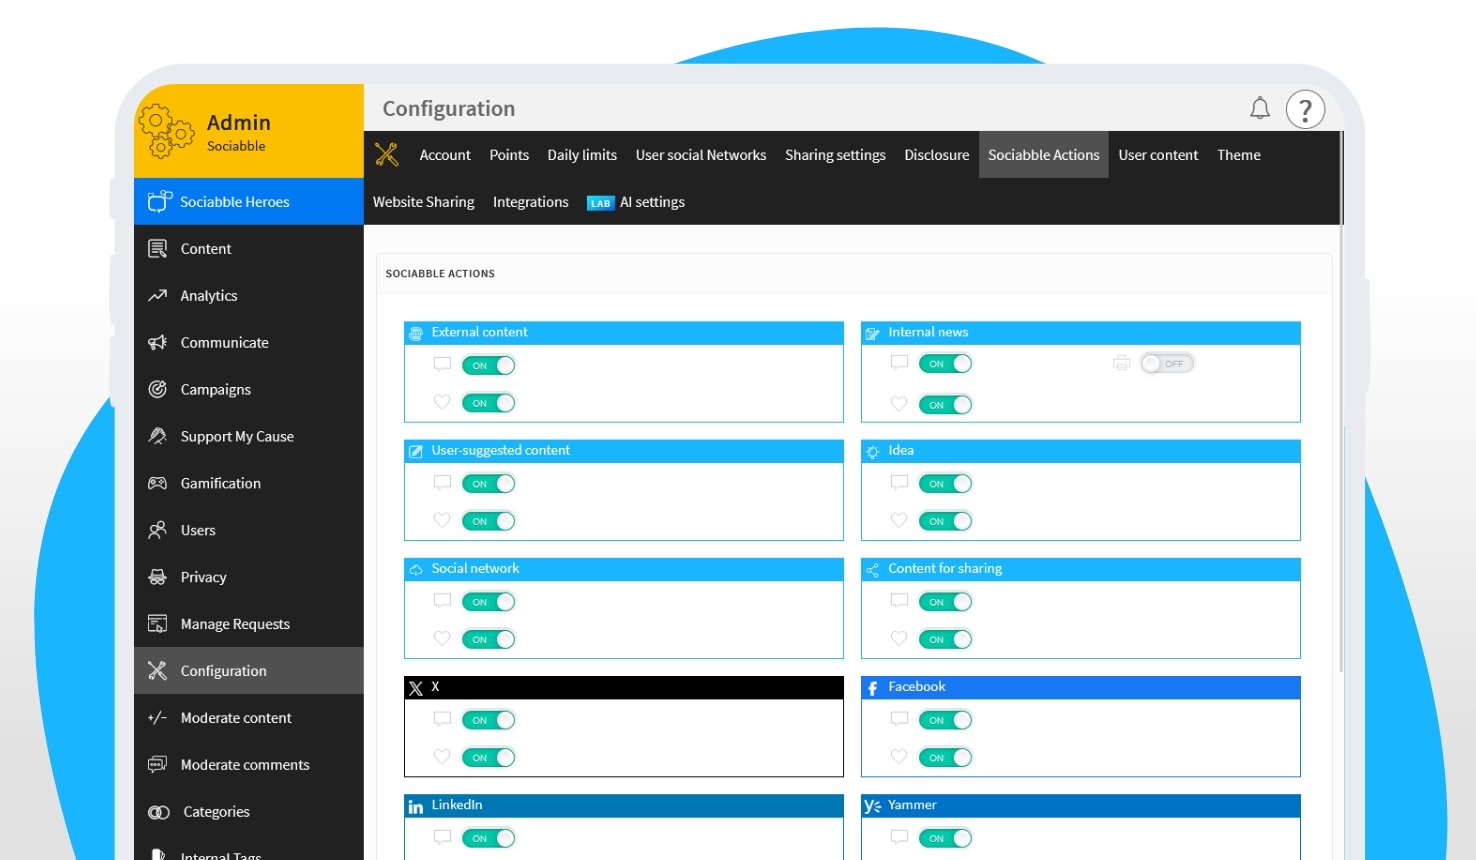Click the X logo icon in the card header
Image resolution: width=1476 pixels, height=860 pixels.
[416, 688]
